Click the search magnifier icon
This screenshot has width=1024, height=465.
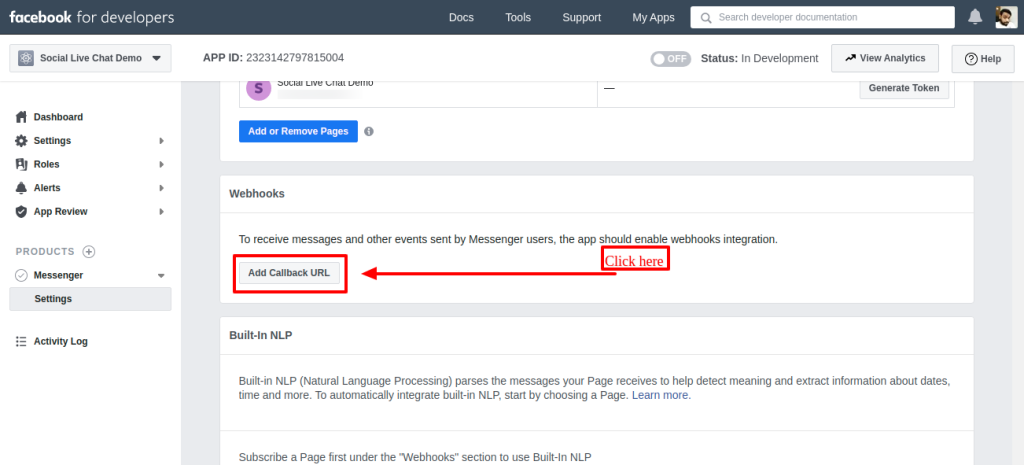tap(705, 18)
